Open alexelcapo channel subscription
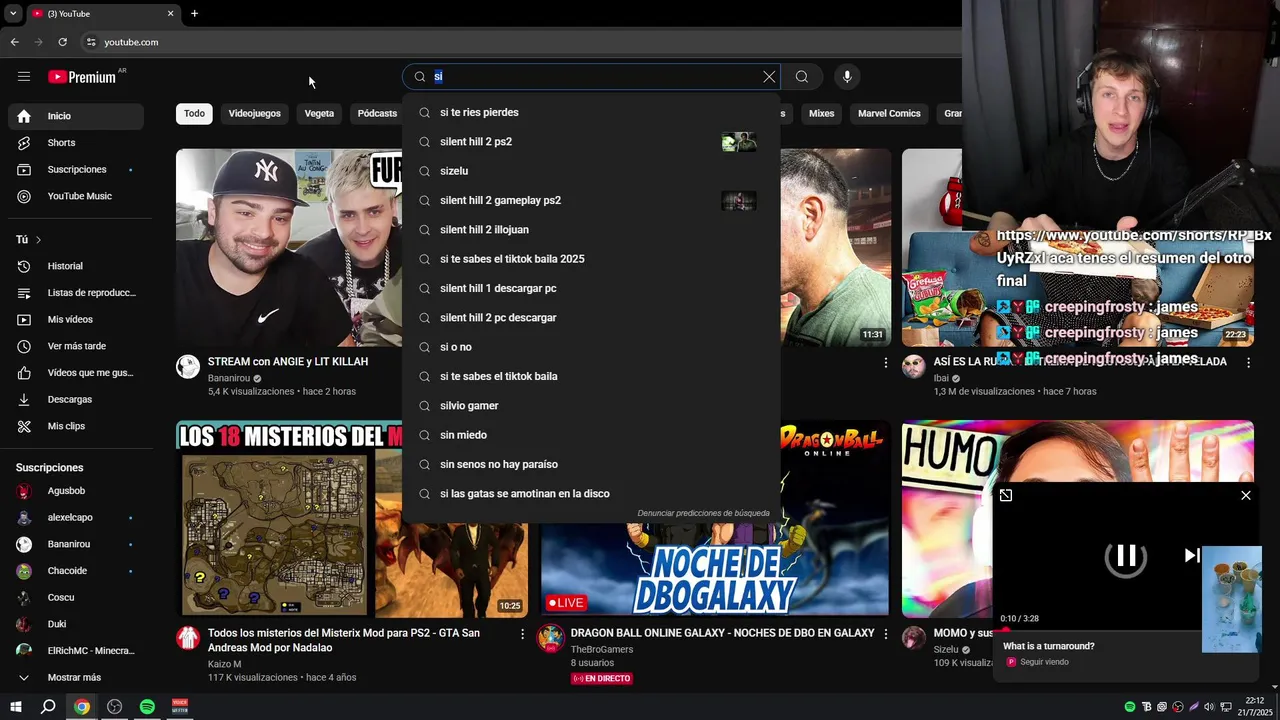The height and width of the screenshot is (720, 1280). (x=76, y=518)
